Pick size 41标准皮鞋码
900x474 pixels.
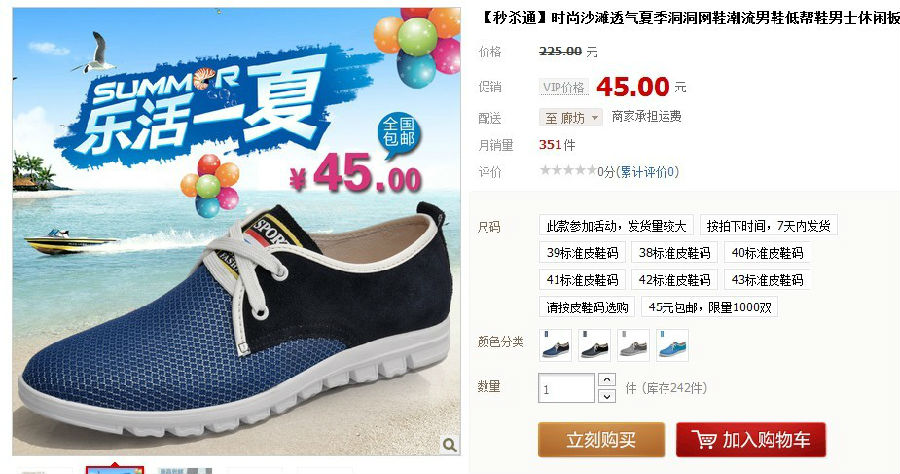point(582,280)
